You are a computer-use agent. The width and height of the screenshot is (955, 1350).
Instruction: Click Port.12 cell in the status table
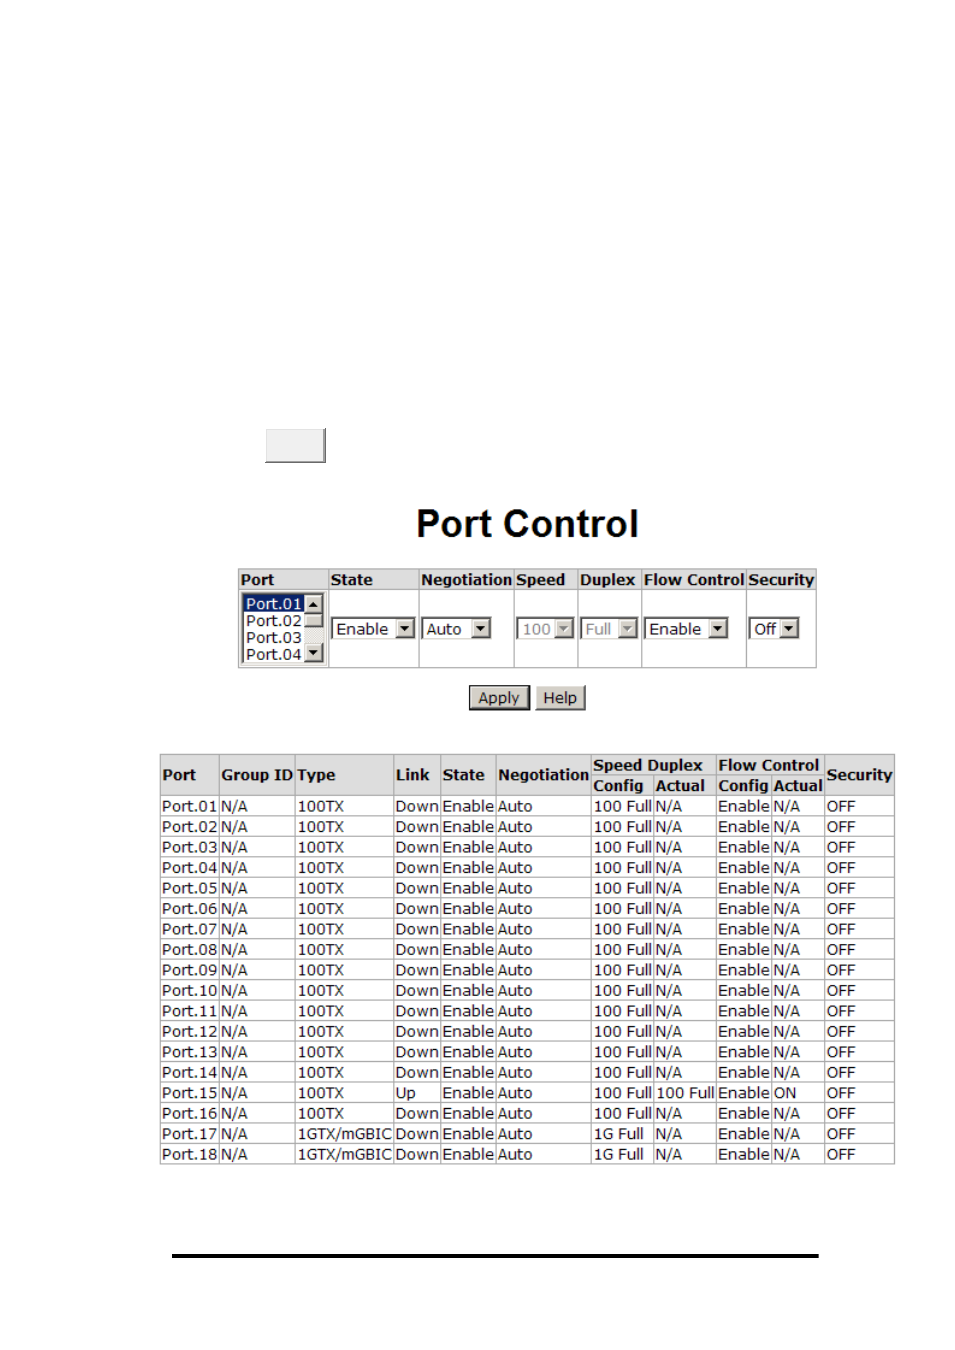click(x=189, y=1031)
